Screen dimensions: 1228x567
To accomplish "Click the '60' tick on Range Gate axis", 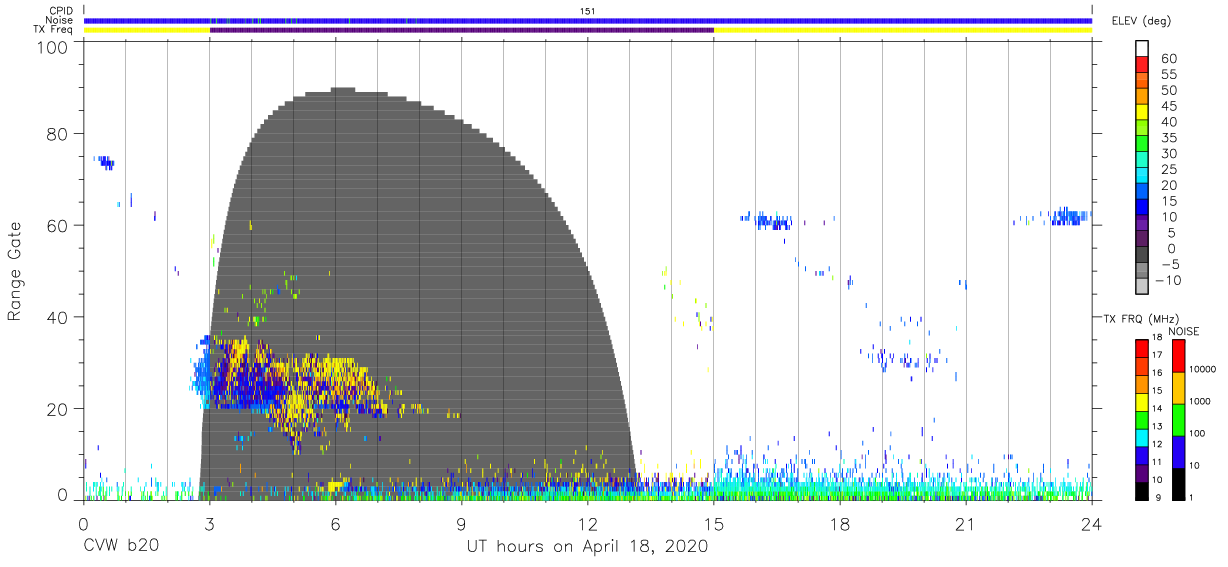I will tap(58, 225).
